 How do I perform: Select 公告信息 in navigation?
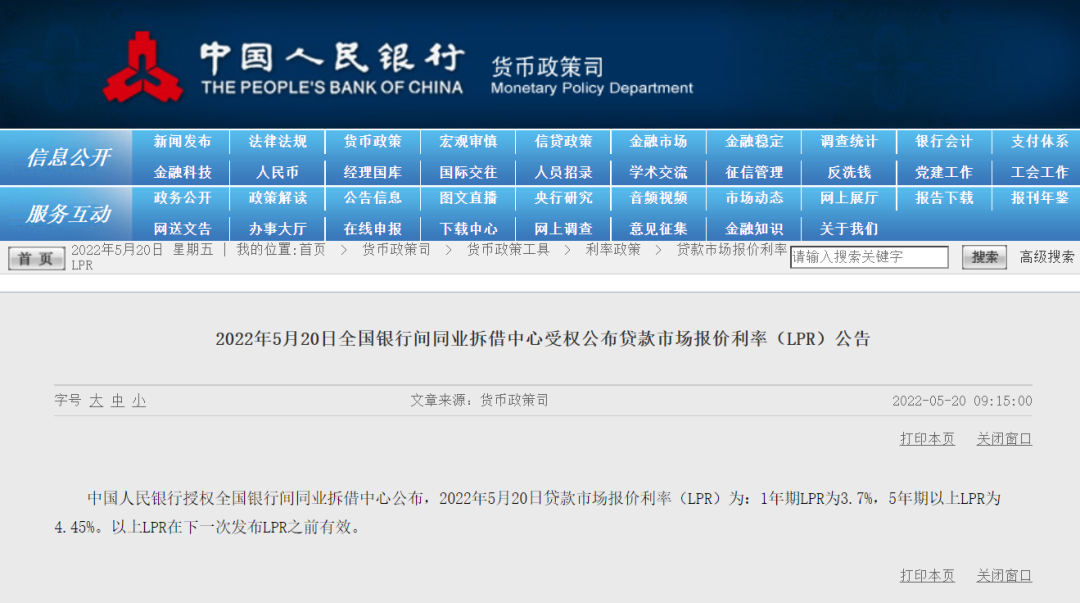tap(372, 198)
